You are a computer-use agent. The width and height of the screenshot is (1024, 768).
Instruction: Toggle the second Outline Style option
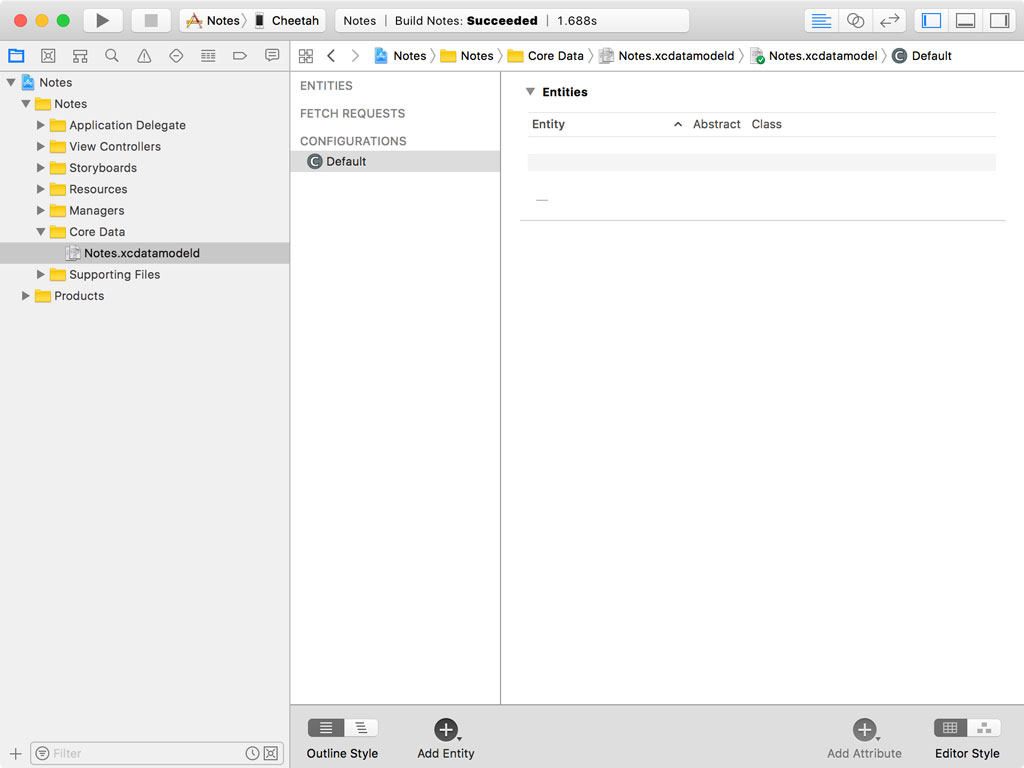click(x=362, y=727)
